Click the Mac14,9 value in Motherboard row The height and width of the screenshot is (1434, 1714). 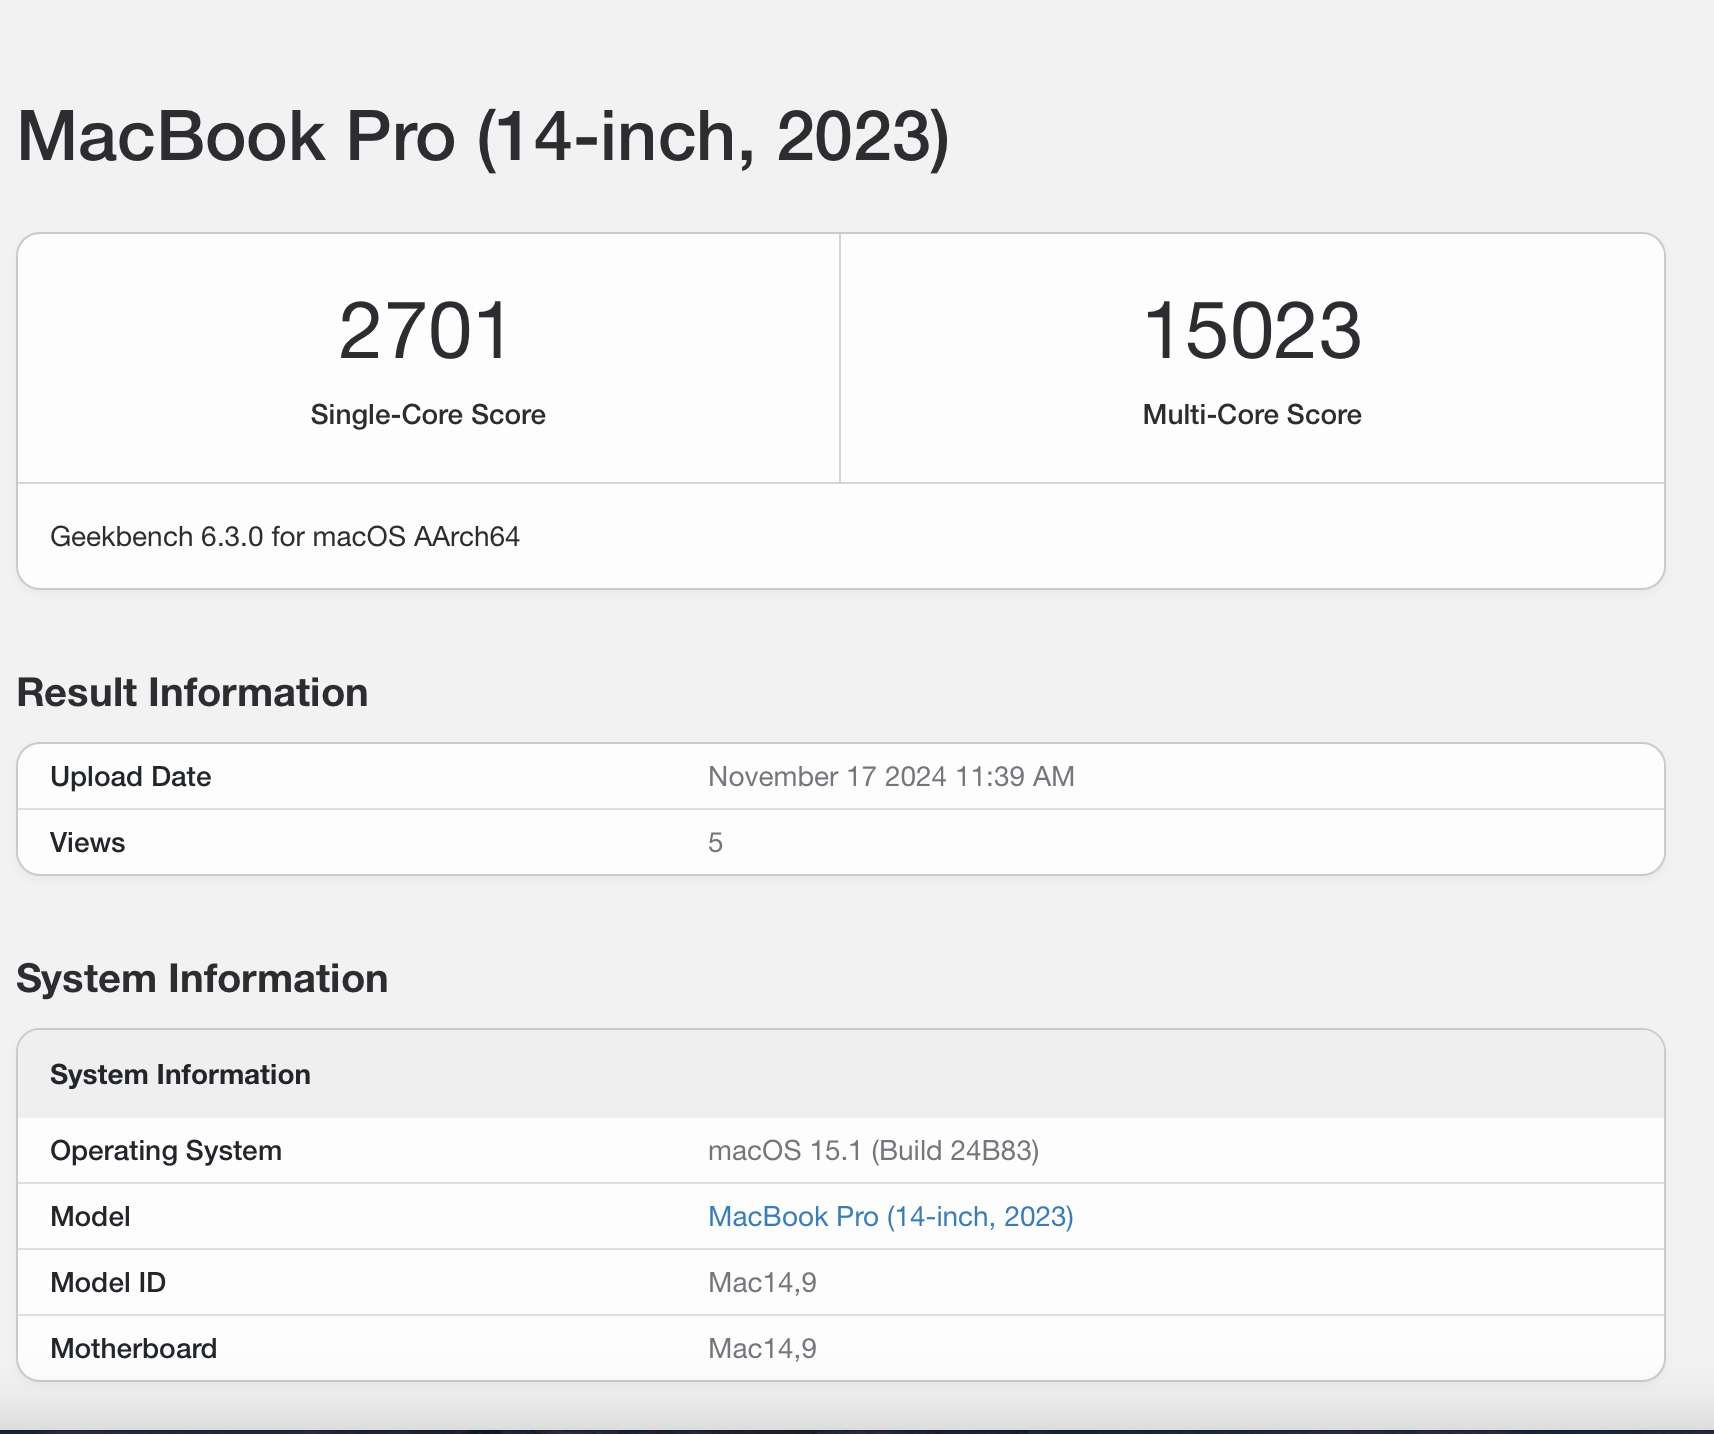(x=762, y=1348)
